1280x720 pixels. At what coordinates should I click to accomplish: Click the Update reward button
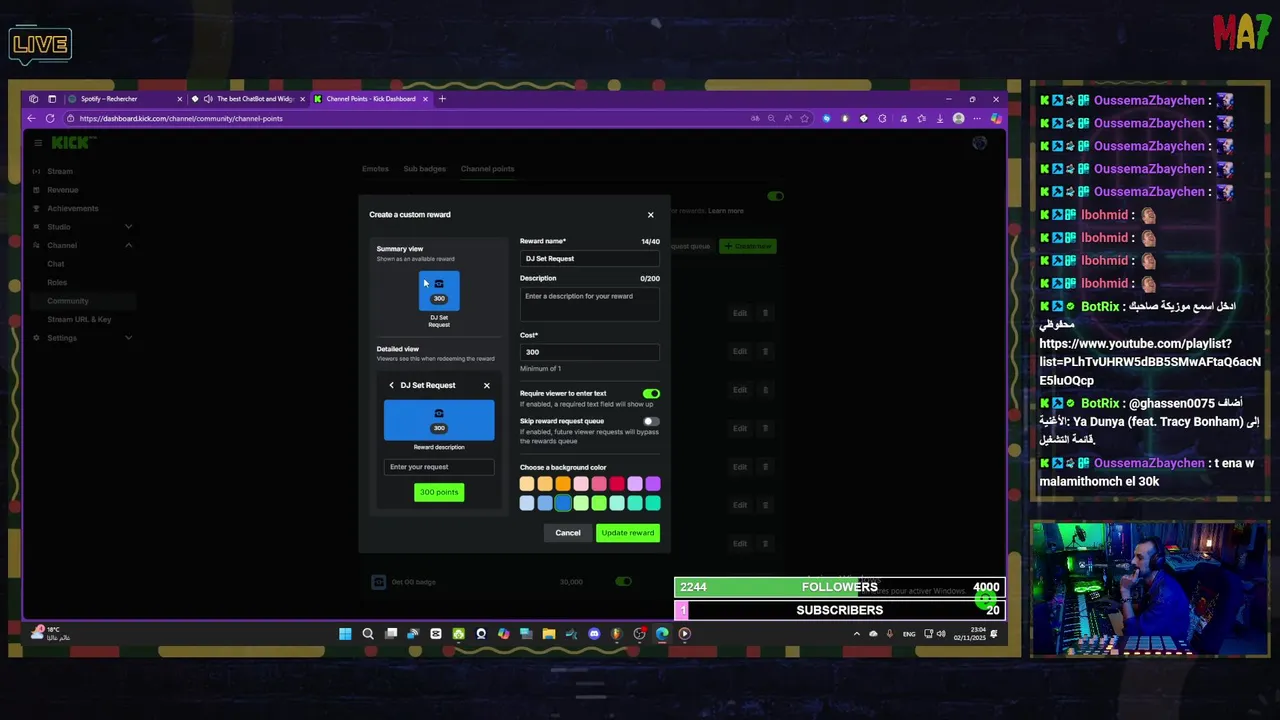[x=628, y=533]
